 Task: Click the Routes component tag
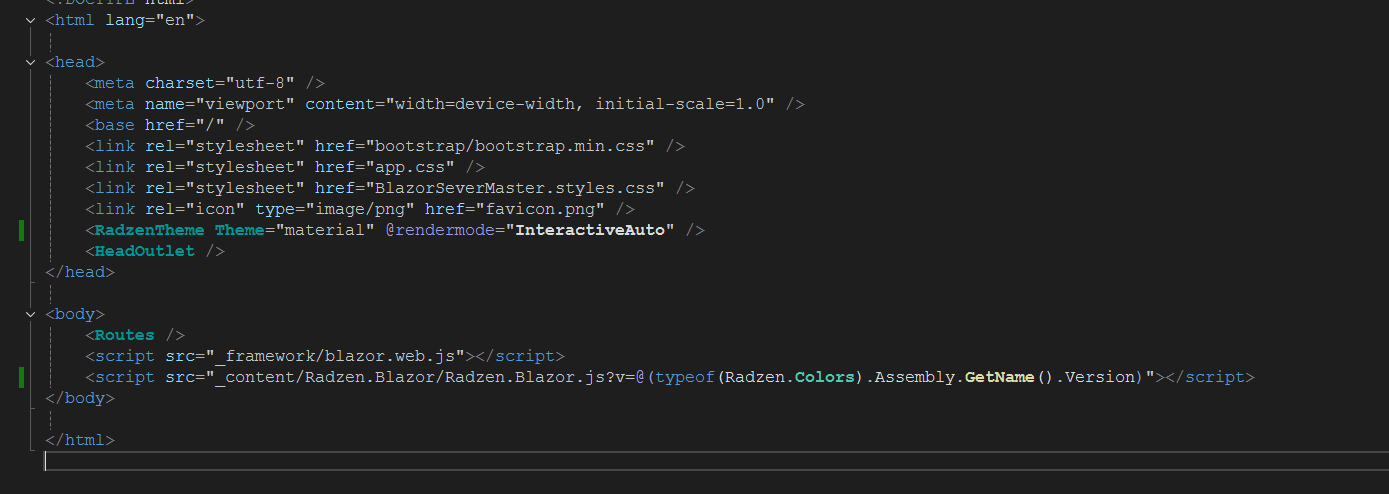[x=125, y=335]
